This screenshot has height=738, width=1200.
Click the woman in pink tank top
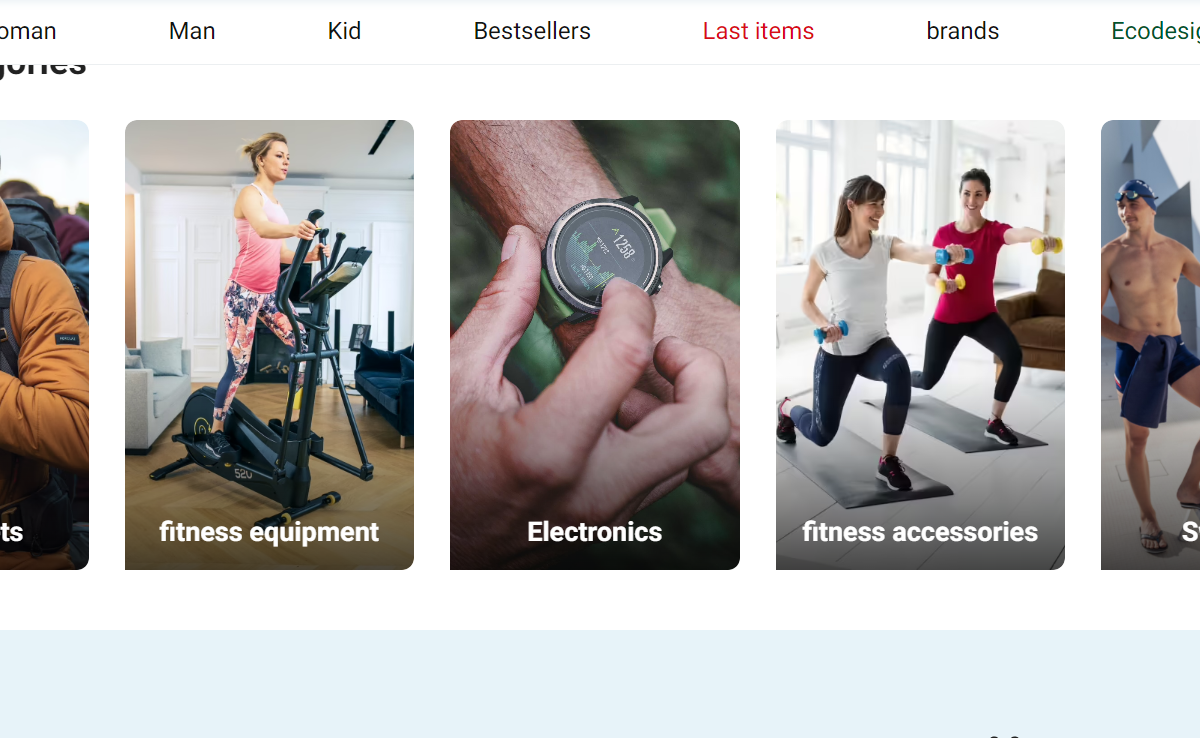[x=258, y=290]
